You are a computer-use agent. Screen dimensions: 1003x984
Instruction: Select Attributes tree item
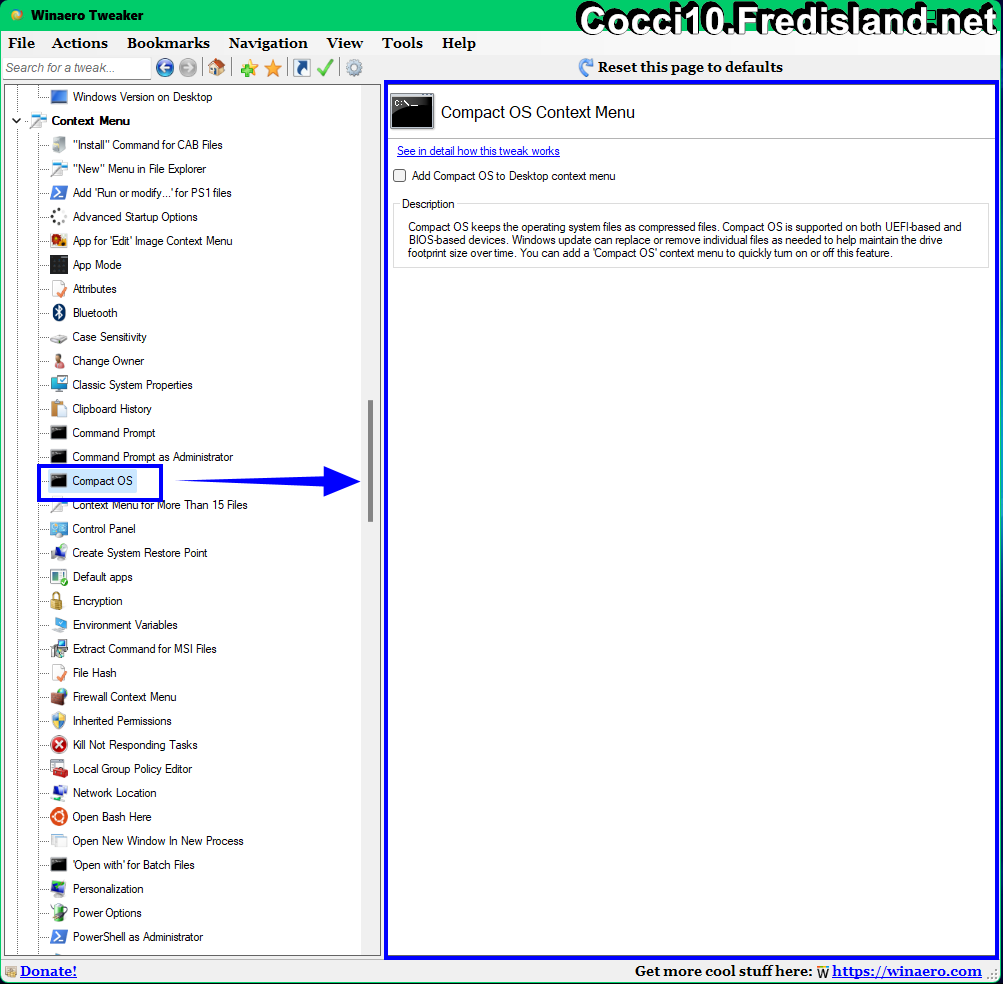[95, 289]
